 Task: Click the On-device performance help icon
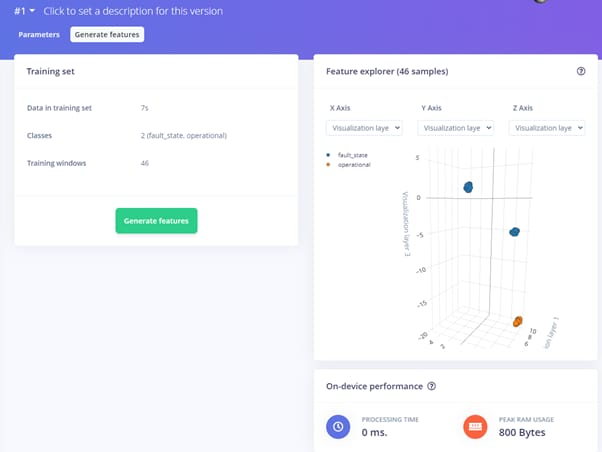point(432,386)
